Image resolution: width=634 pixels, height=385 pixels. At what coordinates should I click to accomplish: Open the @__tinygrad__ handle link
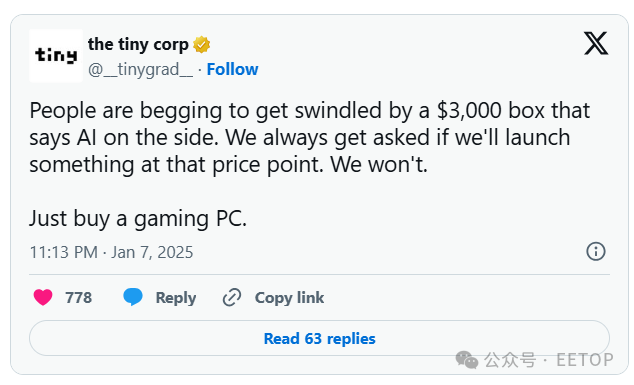(x=141, y=70)
